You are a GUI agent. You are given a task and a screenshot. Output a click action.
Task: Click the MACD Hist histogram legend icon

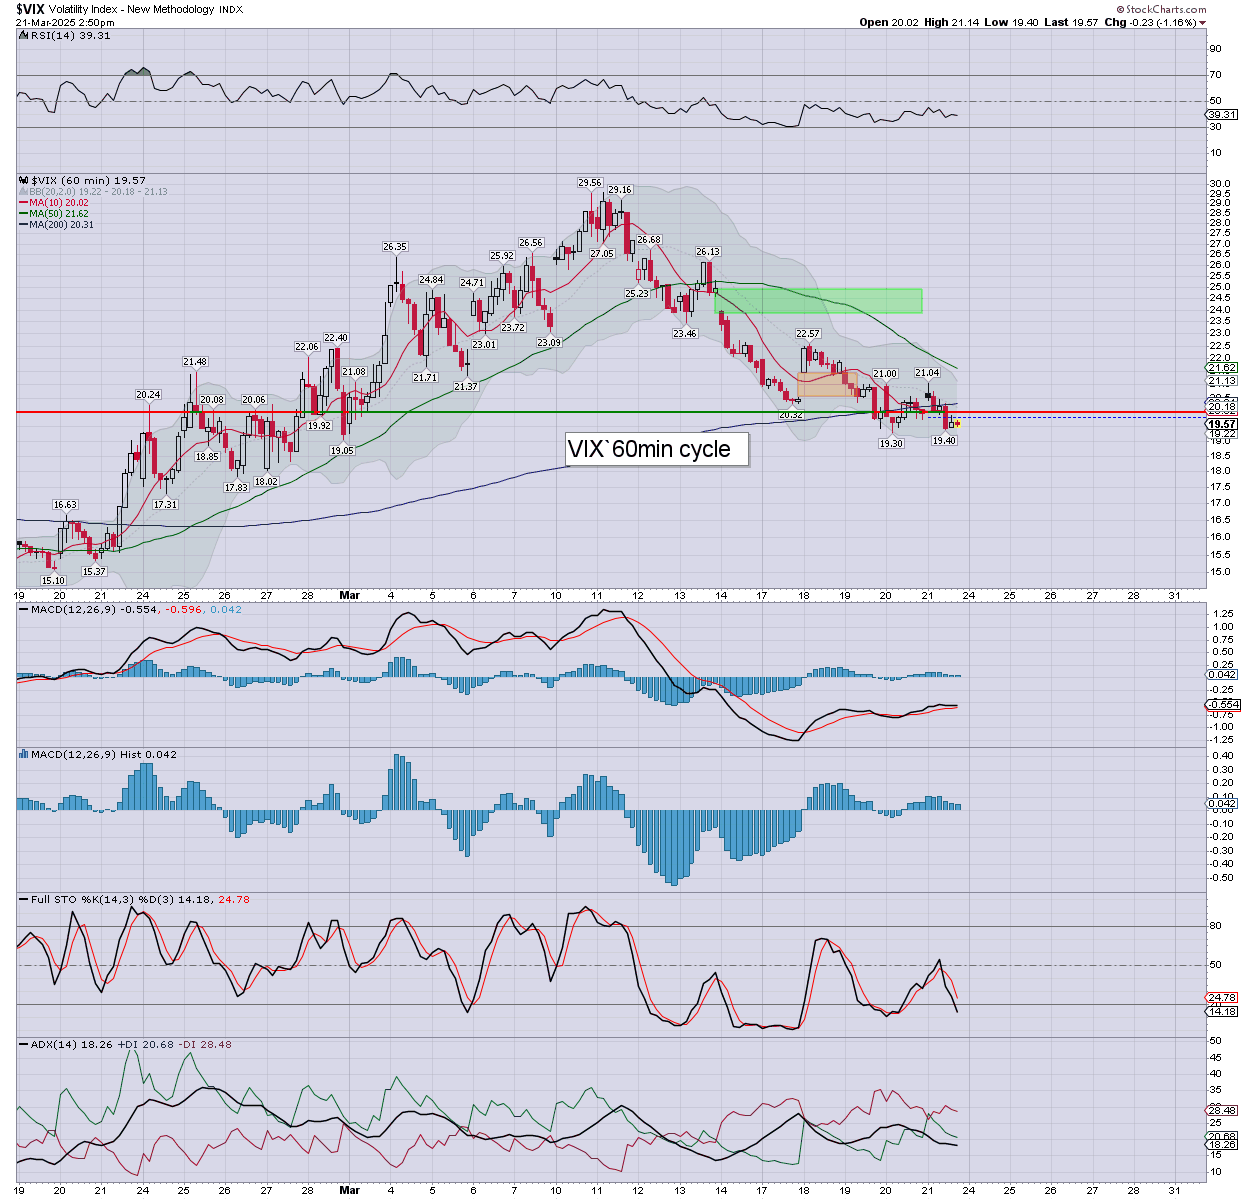click(22, 754)
